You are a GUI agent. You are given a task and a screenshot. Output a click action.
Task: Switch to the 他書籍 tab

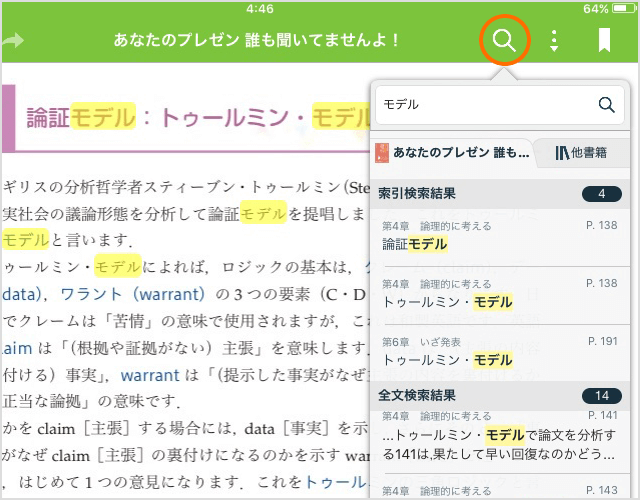pyautogui.click(x=582, y=153)
